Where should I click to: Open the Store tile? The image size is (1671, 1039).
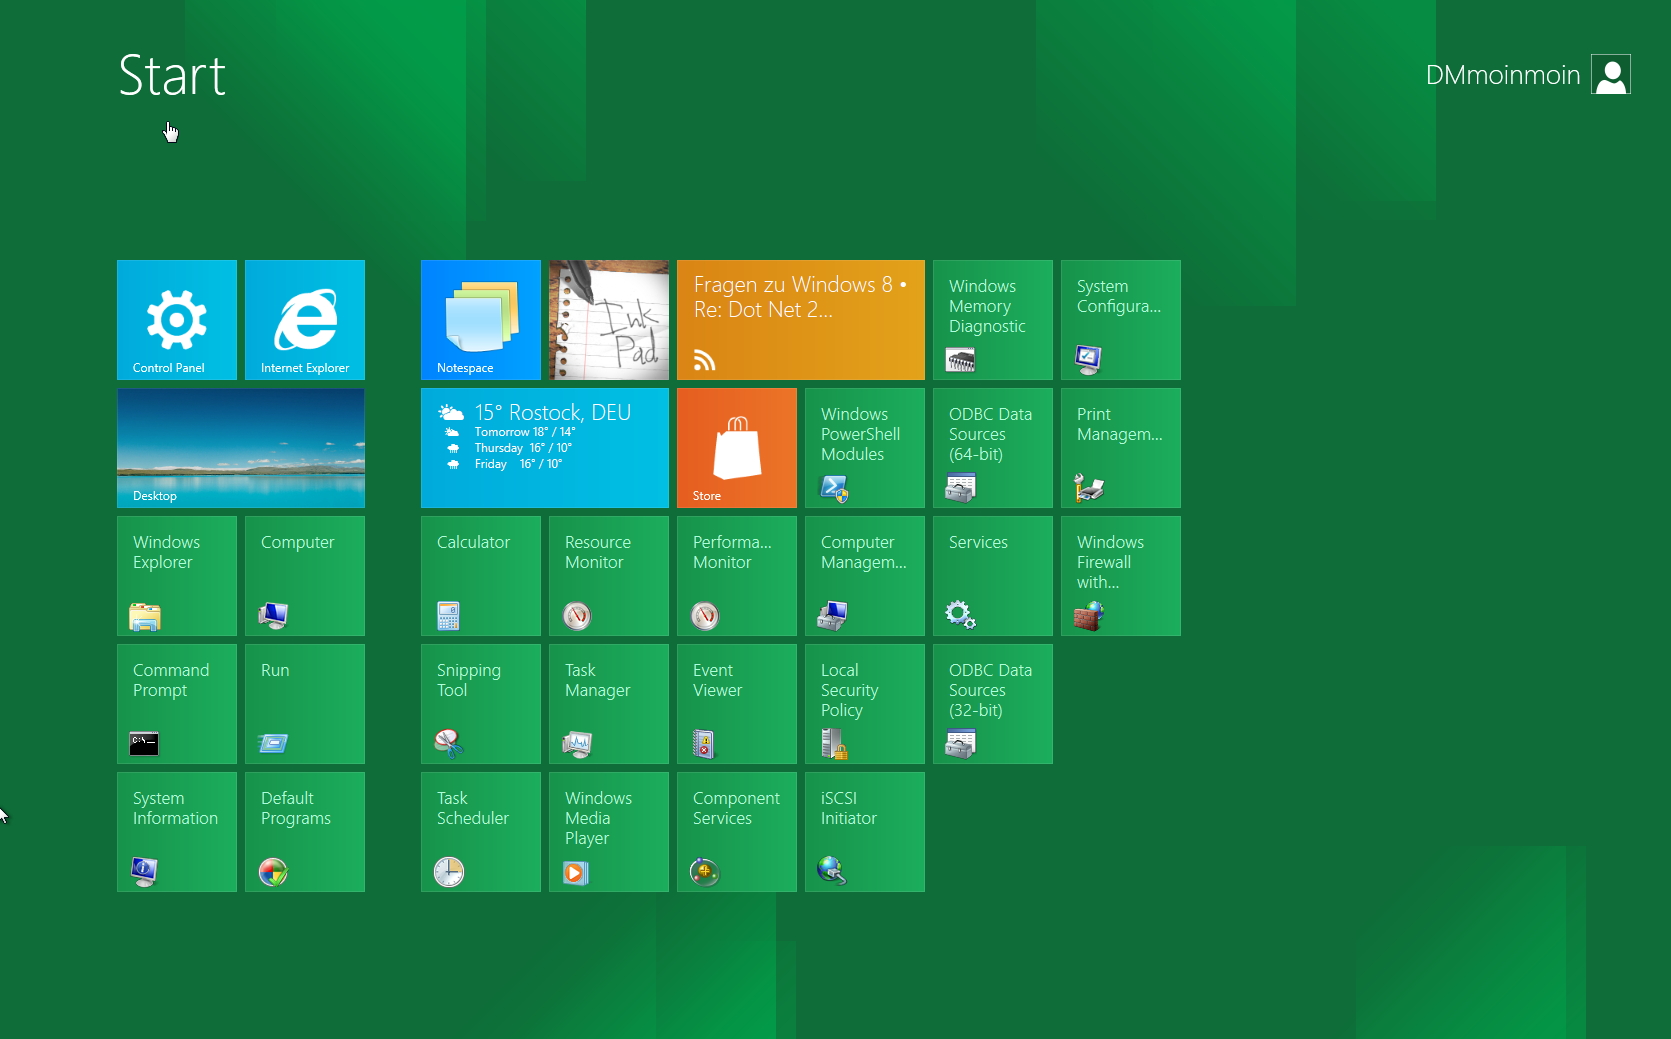[x=737, y=448]
